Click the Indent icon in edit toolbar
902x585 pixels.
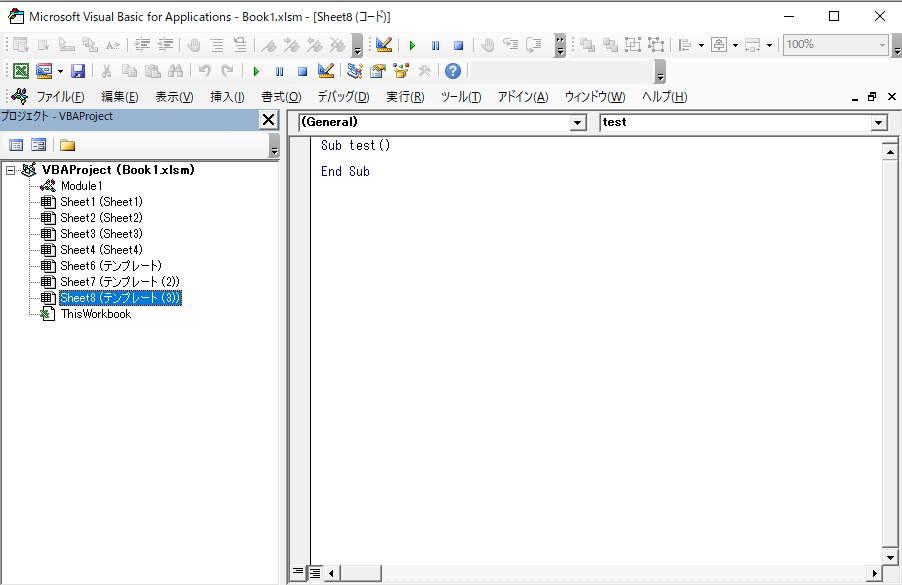click(x=142, y=44)
